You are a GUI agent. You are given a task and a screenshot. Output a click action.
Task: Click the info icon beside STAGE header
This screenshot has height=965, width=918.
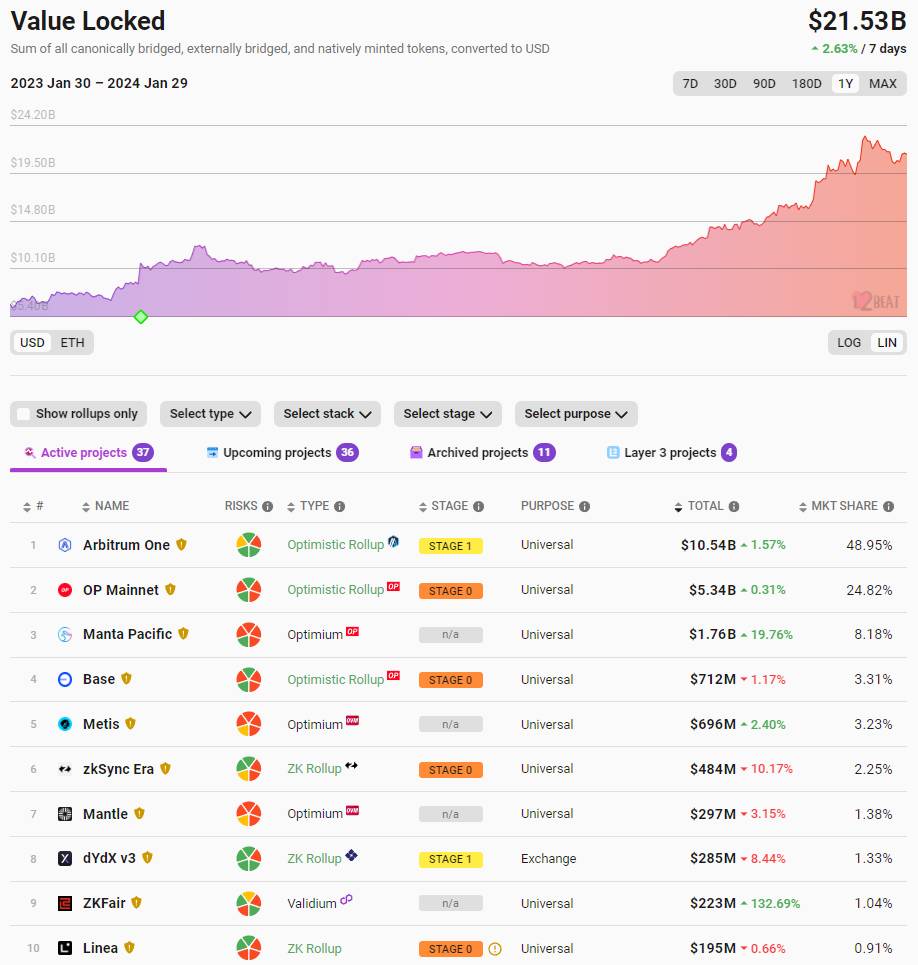click(x=478, y=507)
